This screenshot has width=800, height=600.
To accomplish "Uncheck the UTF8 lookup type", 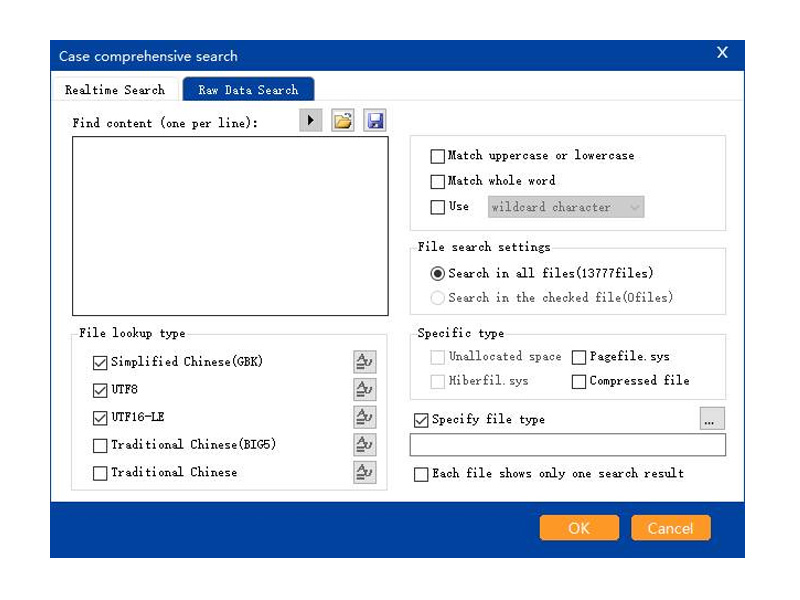I will [x=100, y=390].
